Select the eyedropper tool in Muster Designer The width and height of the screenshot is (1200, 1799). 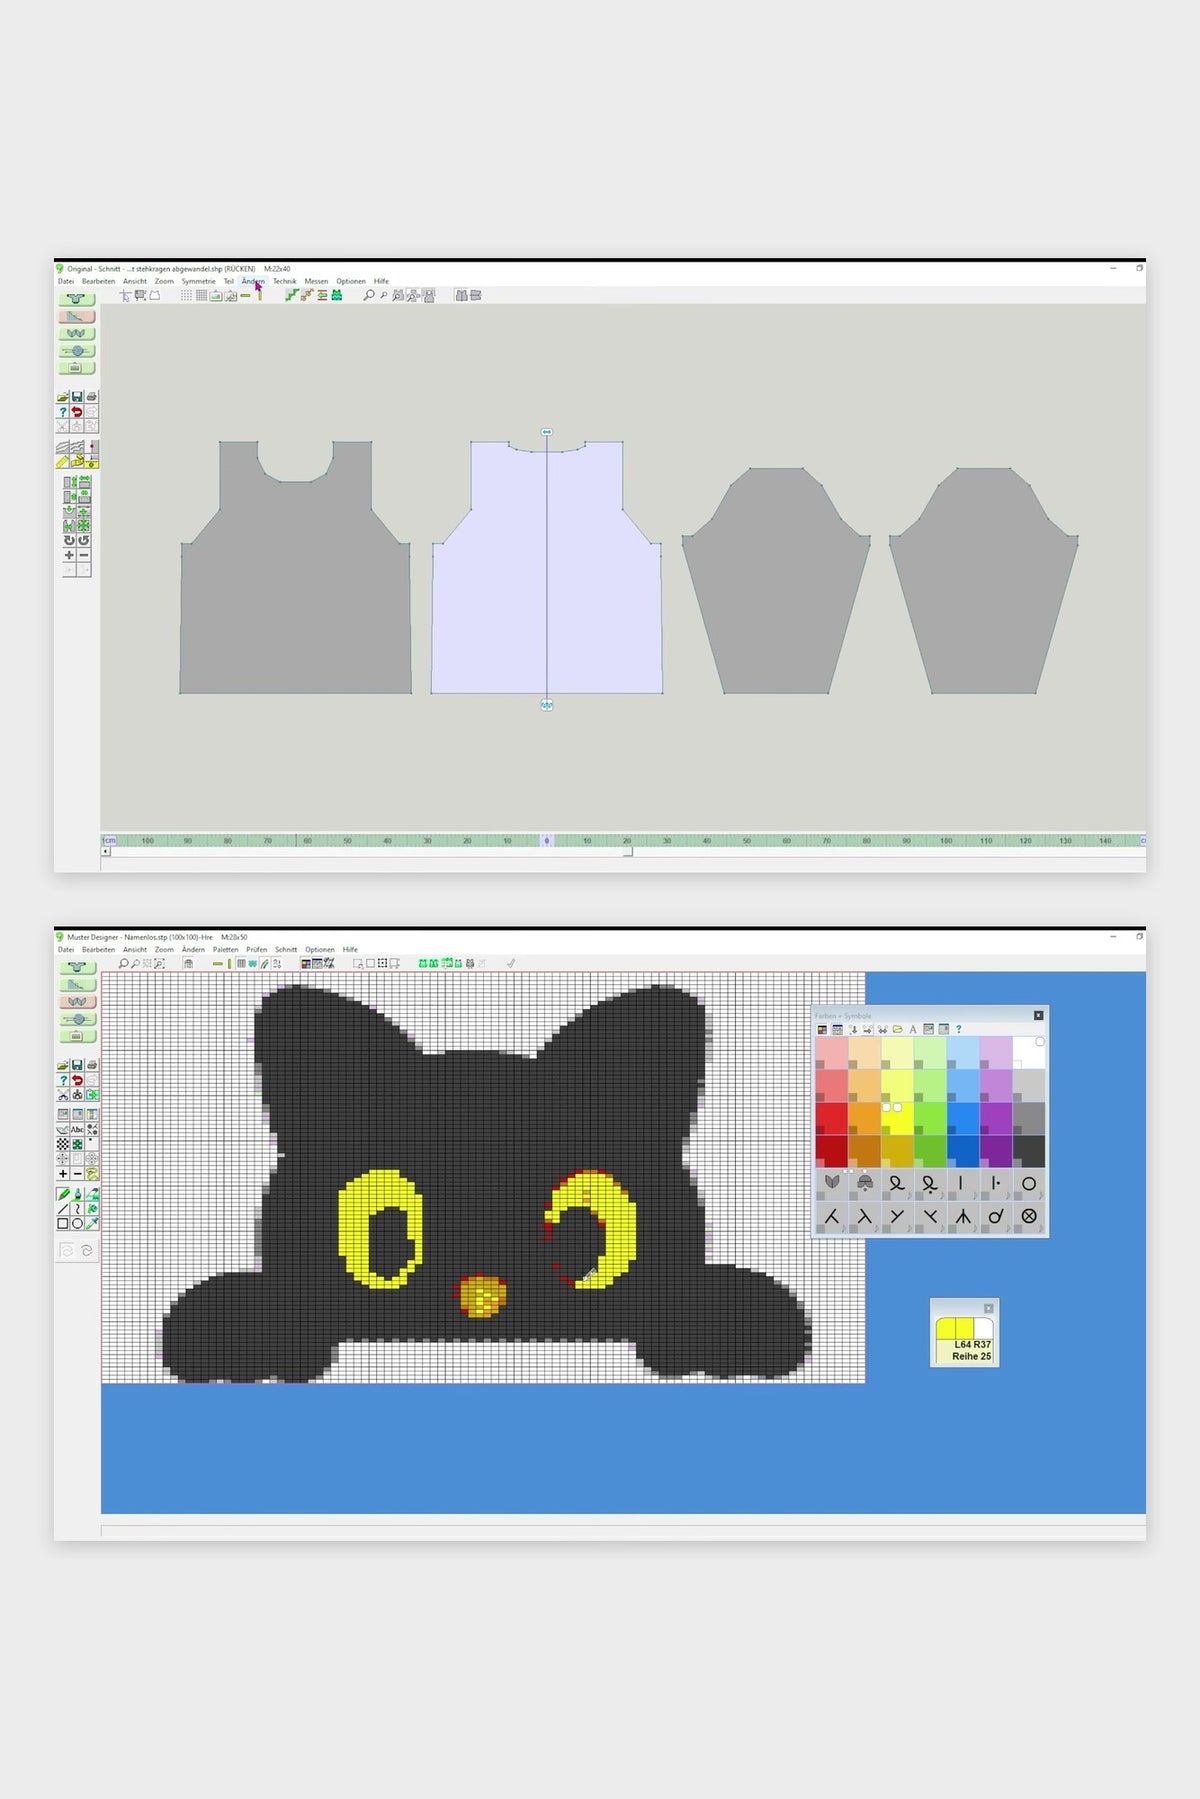[92, 1223]
